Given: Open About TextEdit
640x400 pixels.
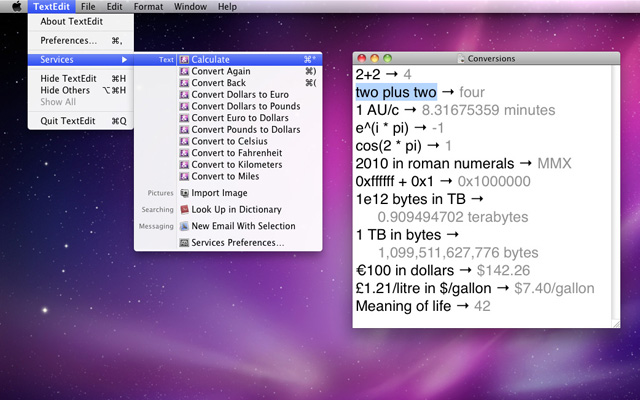Looking at the screenshot, I should click(71, 22).
